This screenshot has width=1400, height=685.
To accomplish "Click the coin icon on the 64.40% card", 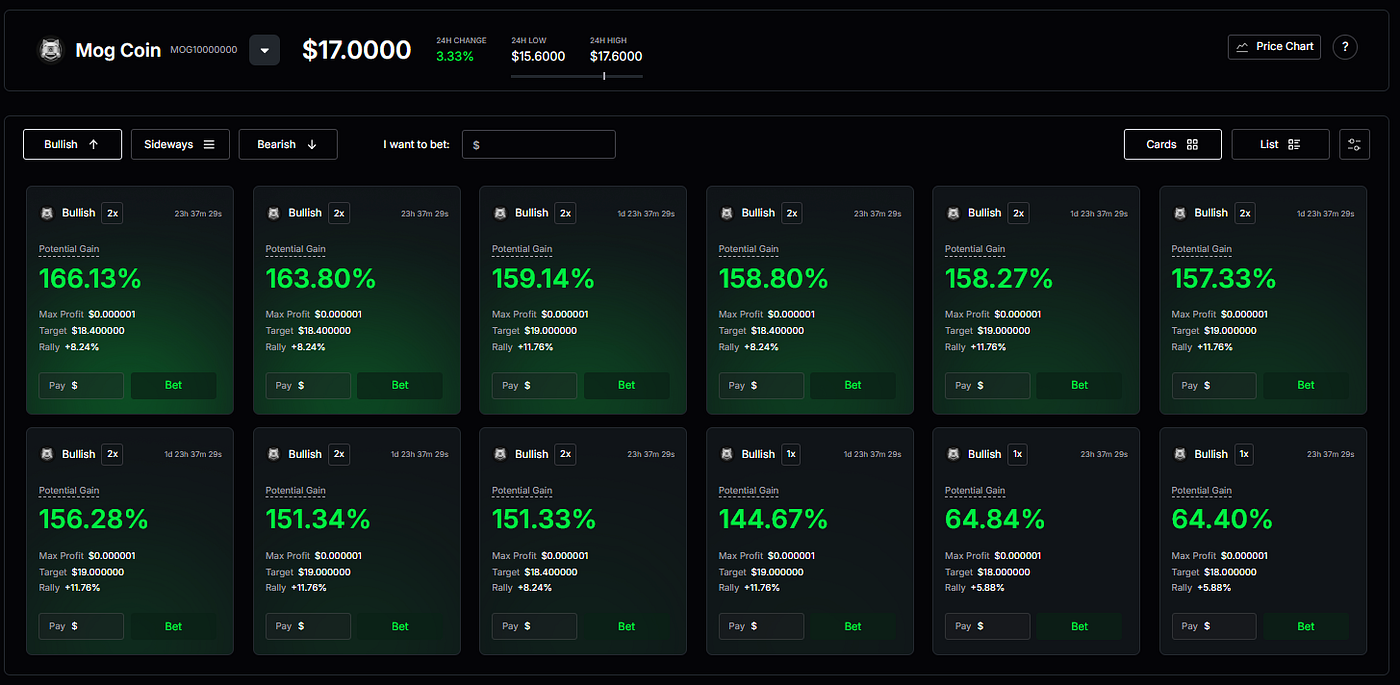I will click(x=1179, y=454).
